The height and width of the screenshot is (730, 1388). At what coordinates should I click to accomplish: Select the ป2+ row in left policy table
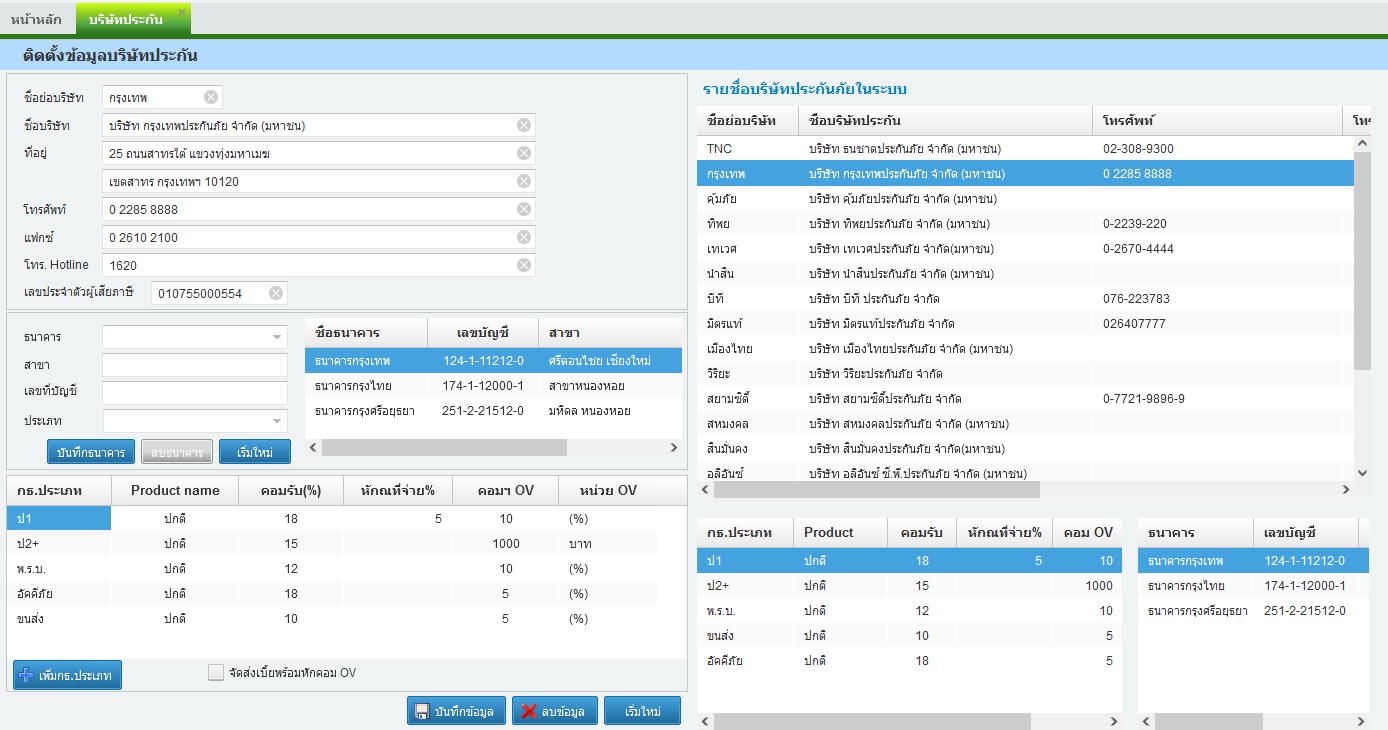point(332,543)
